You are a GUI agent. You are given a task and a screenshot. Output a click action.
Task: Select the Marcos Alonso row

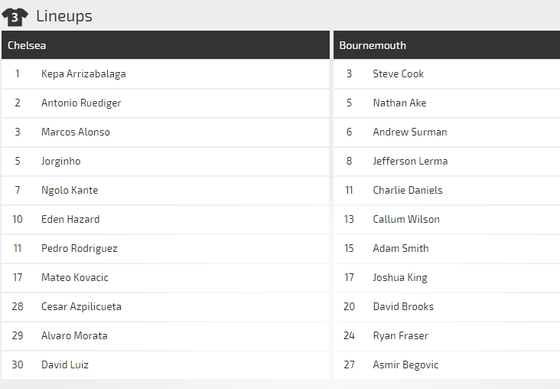click(165, 132)
